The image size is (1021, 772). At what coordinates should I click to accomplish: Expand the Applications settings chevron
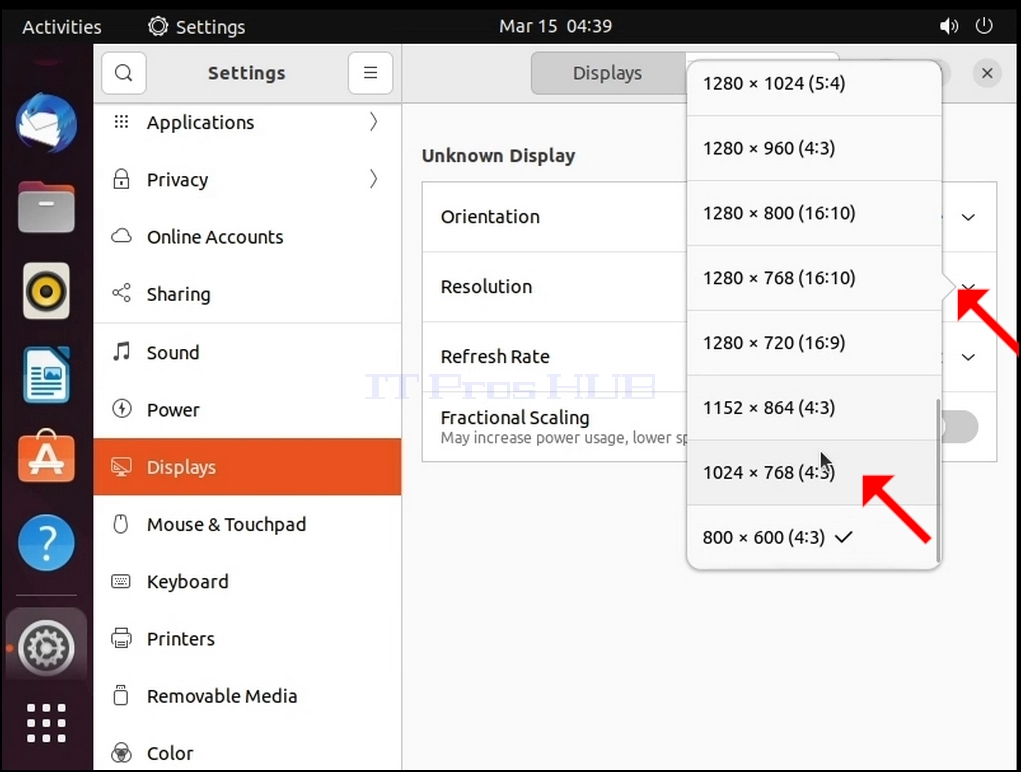click(373, 122)
